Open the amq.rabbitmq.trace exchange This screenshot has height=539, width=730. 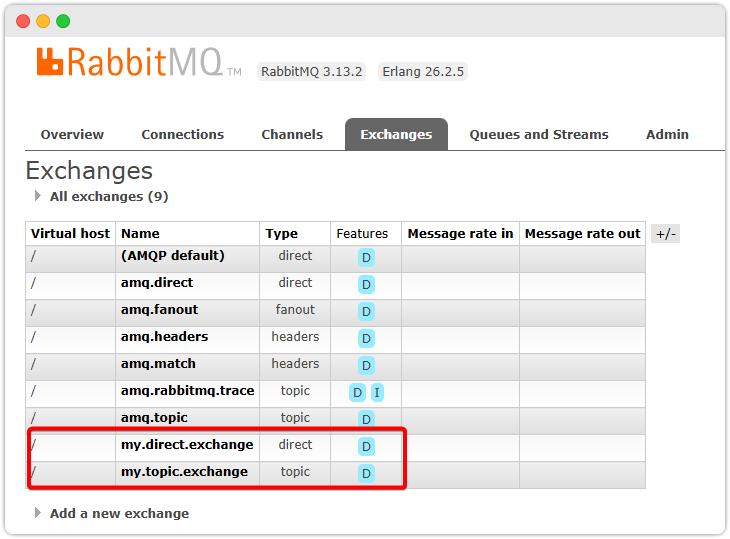click(188, 391)
